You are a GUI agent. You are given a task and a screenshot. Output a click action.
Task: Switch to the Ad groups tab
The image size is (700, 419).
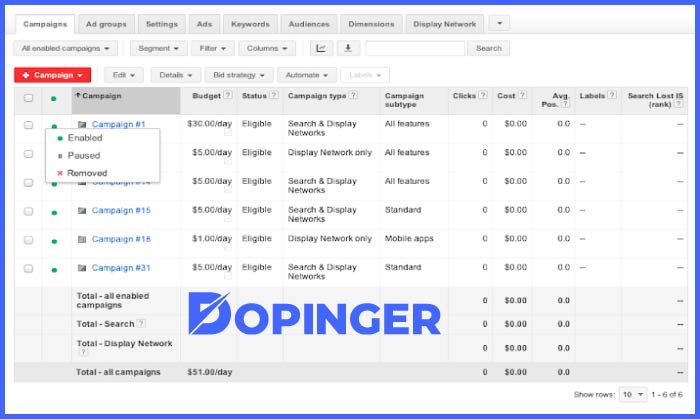(x=106, y=24)
